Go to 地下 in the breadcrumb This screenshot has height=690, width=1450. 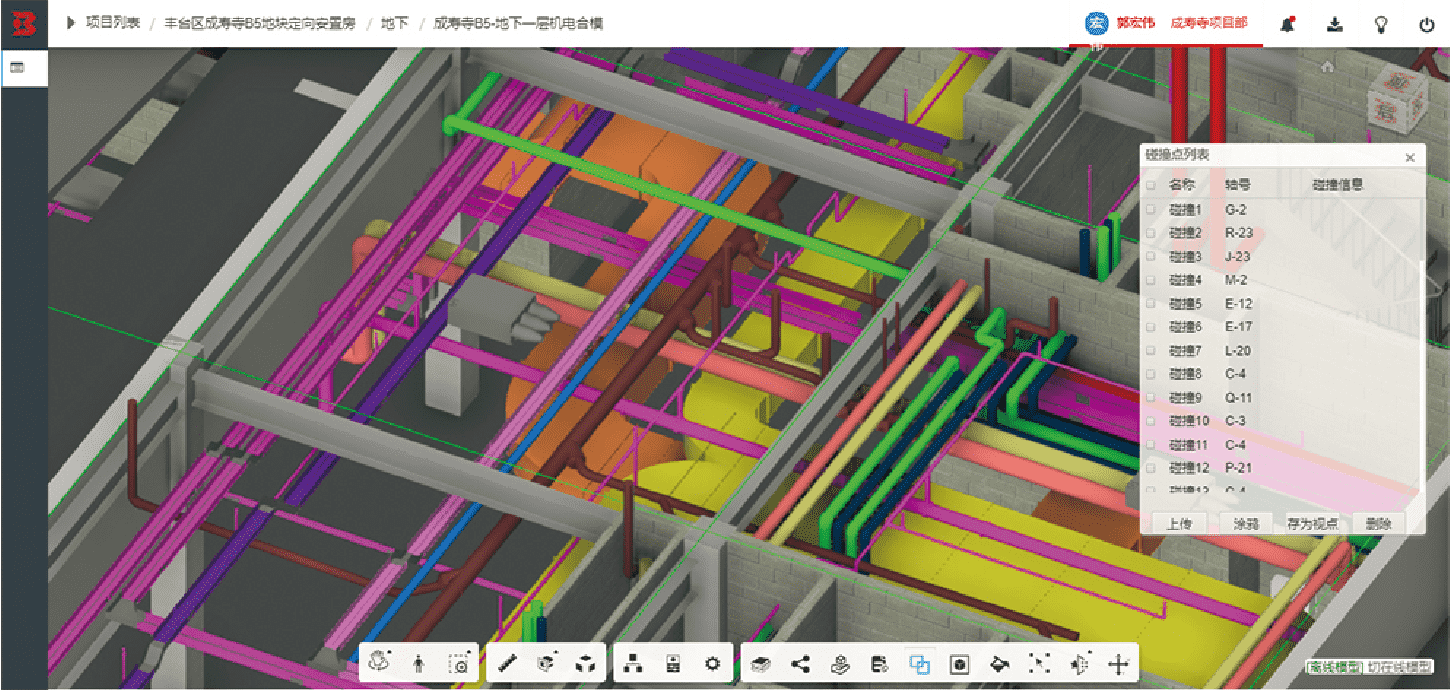pos(394,23)
